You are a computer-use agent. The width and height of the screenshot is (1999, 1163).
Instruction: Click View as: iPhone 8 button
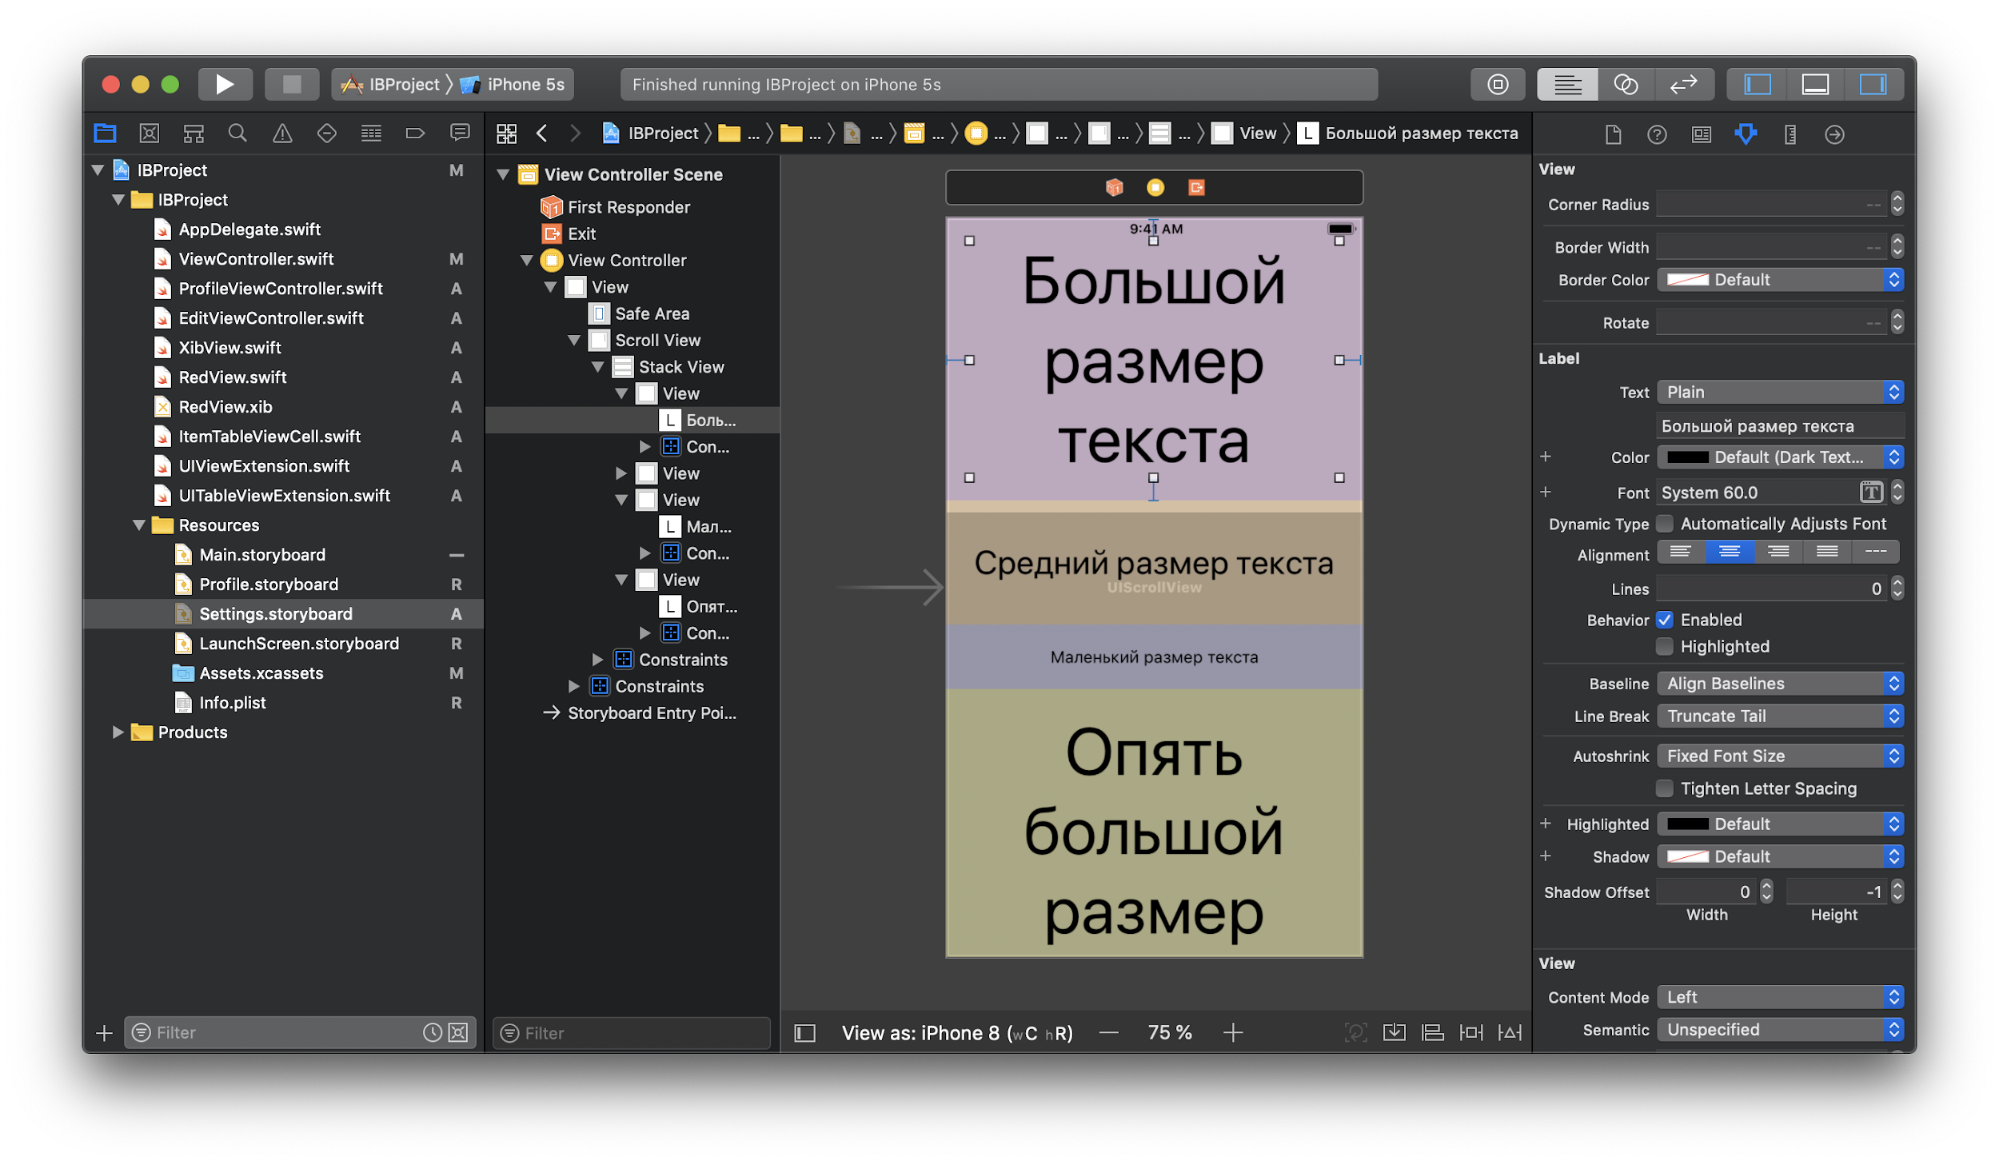[x=956, y=1032]
